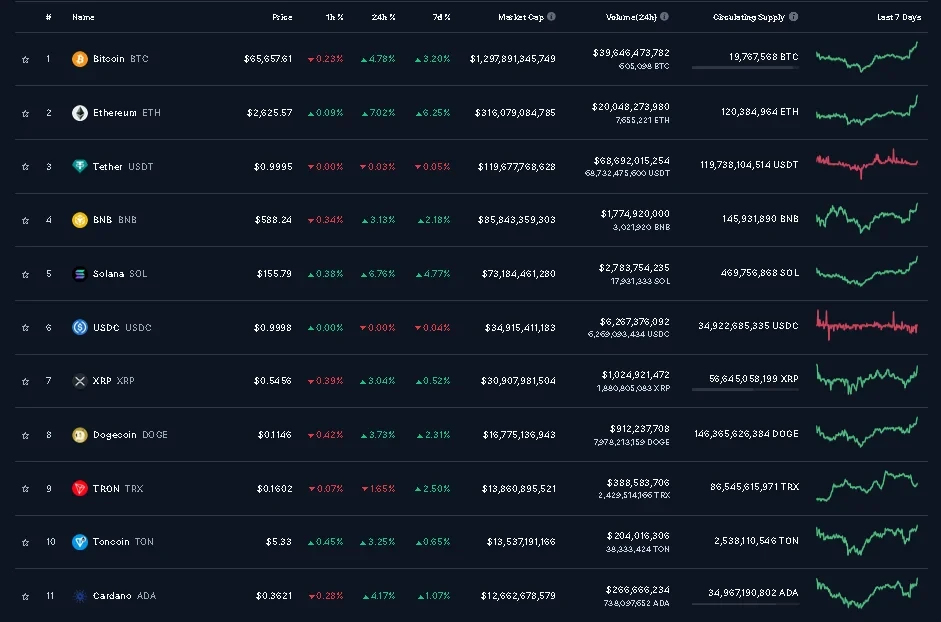Click the BNB coin logo icon
Image resolution: width=941 pixels, height=622 pixels.
(80, 220)
